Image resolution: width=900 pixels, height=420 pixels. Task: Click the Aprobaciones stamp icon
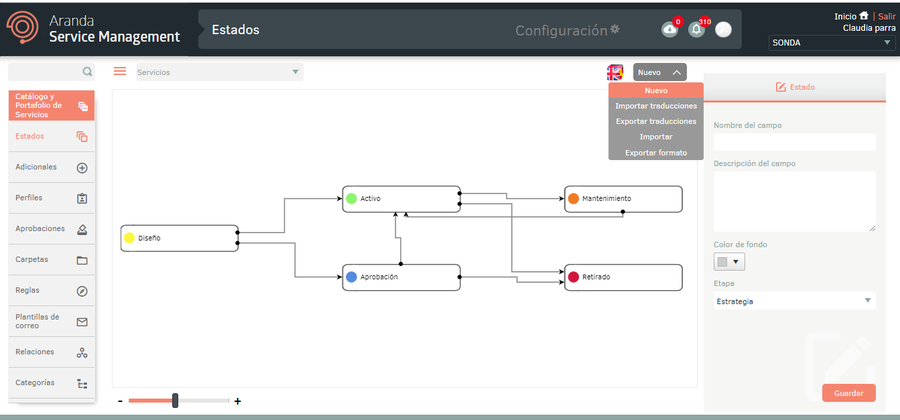(x=82, y=230)
